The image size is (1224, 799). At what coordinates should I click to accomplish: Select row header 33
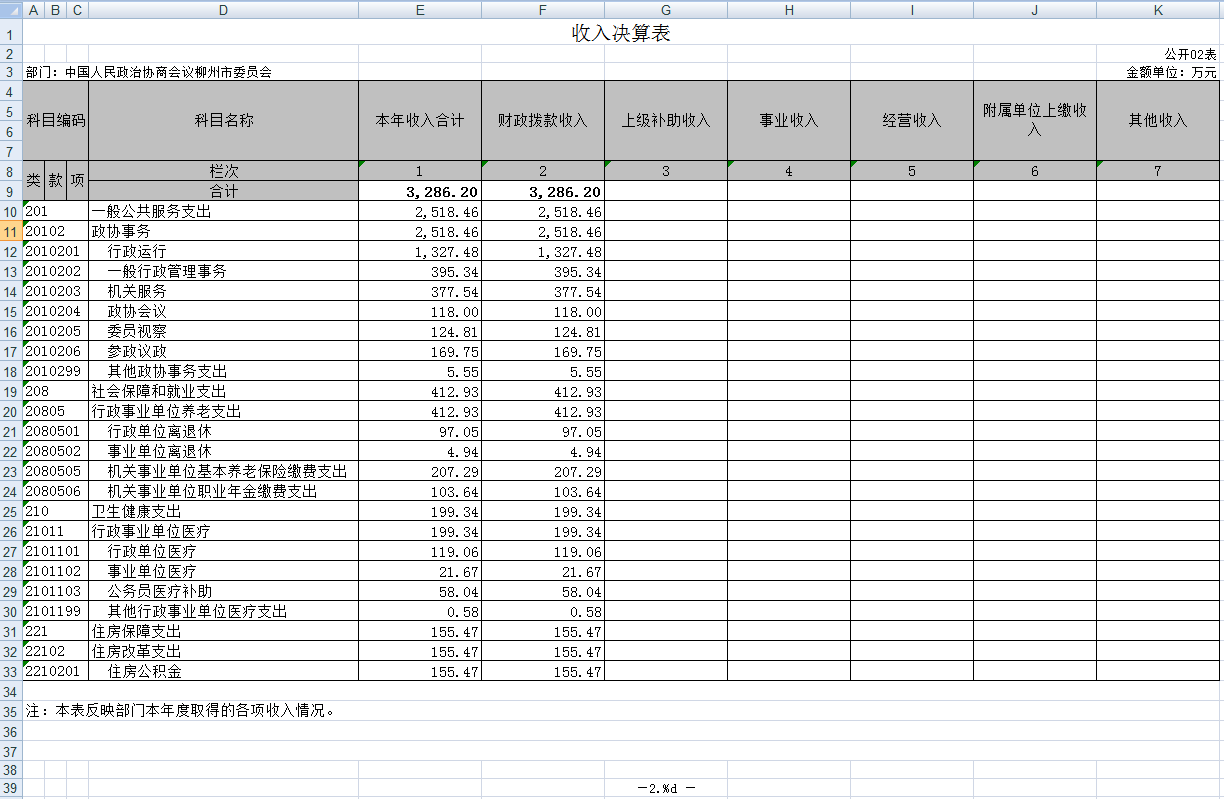11,671
